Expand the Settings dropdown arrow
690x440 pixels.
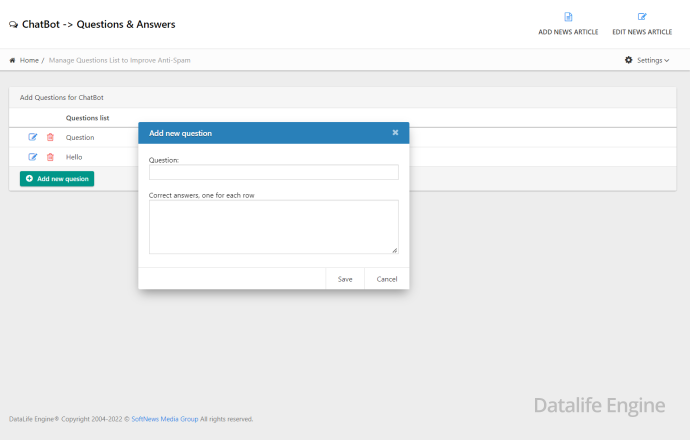click(x=667, y=60)
